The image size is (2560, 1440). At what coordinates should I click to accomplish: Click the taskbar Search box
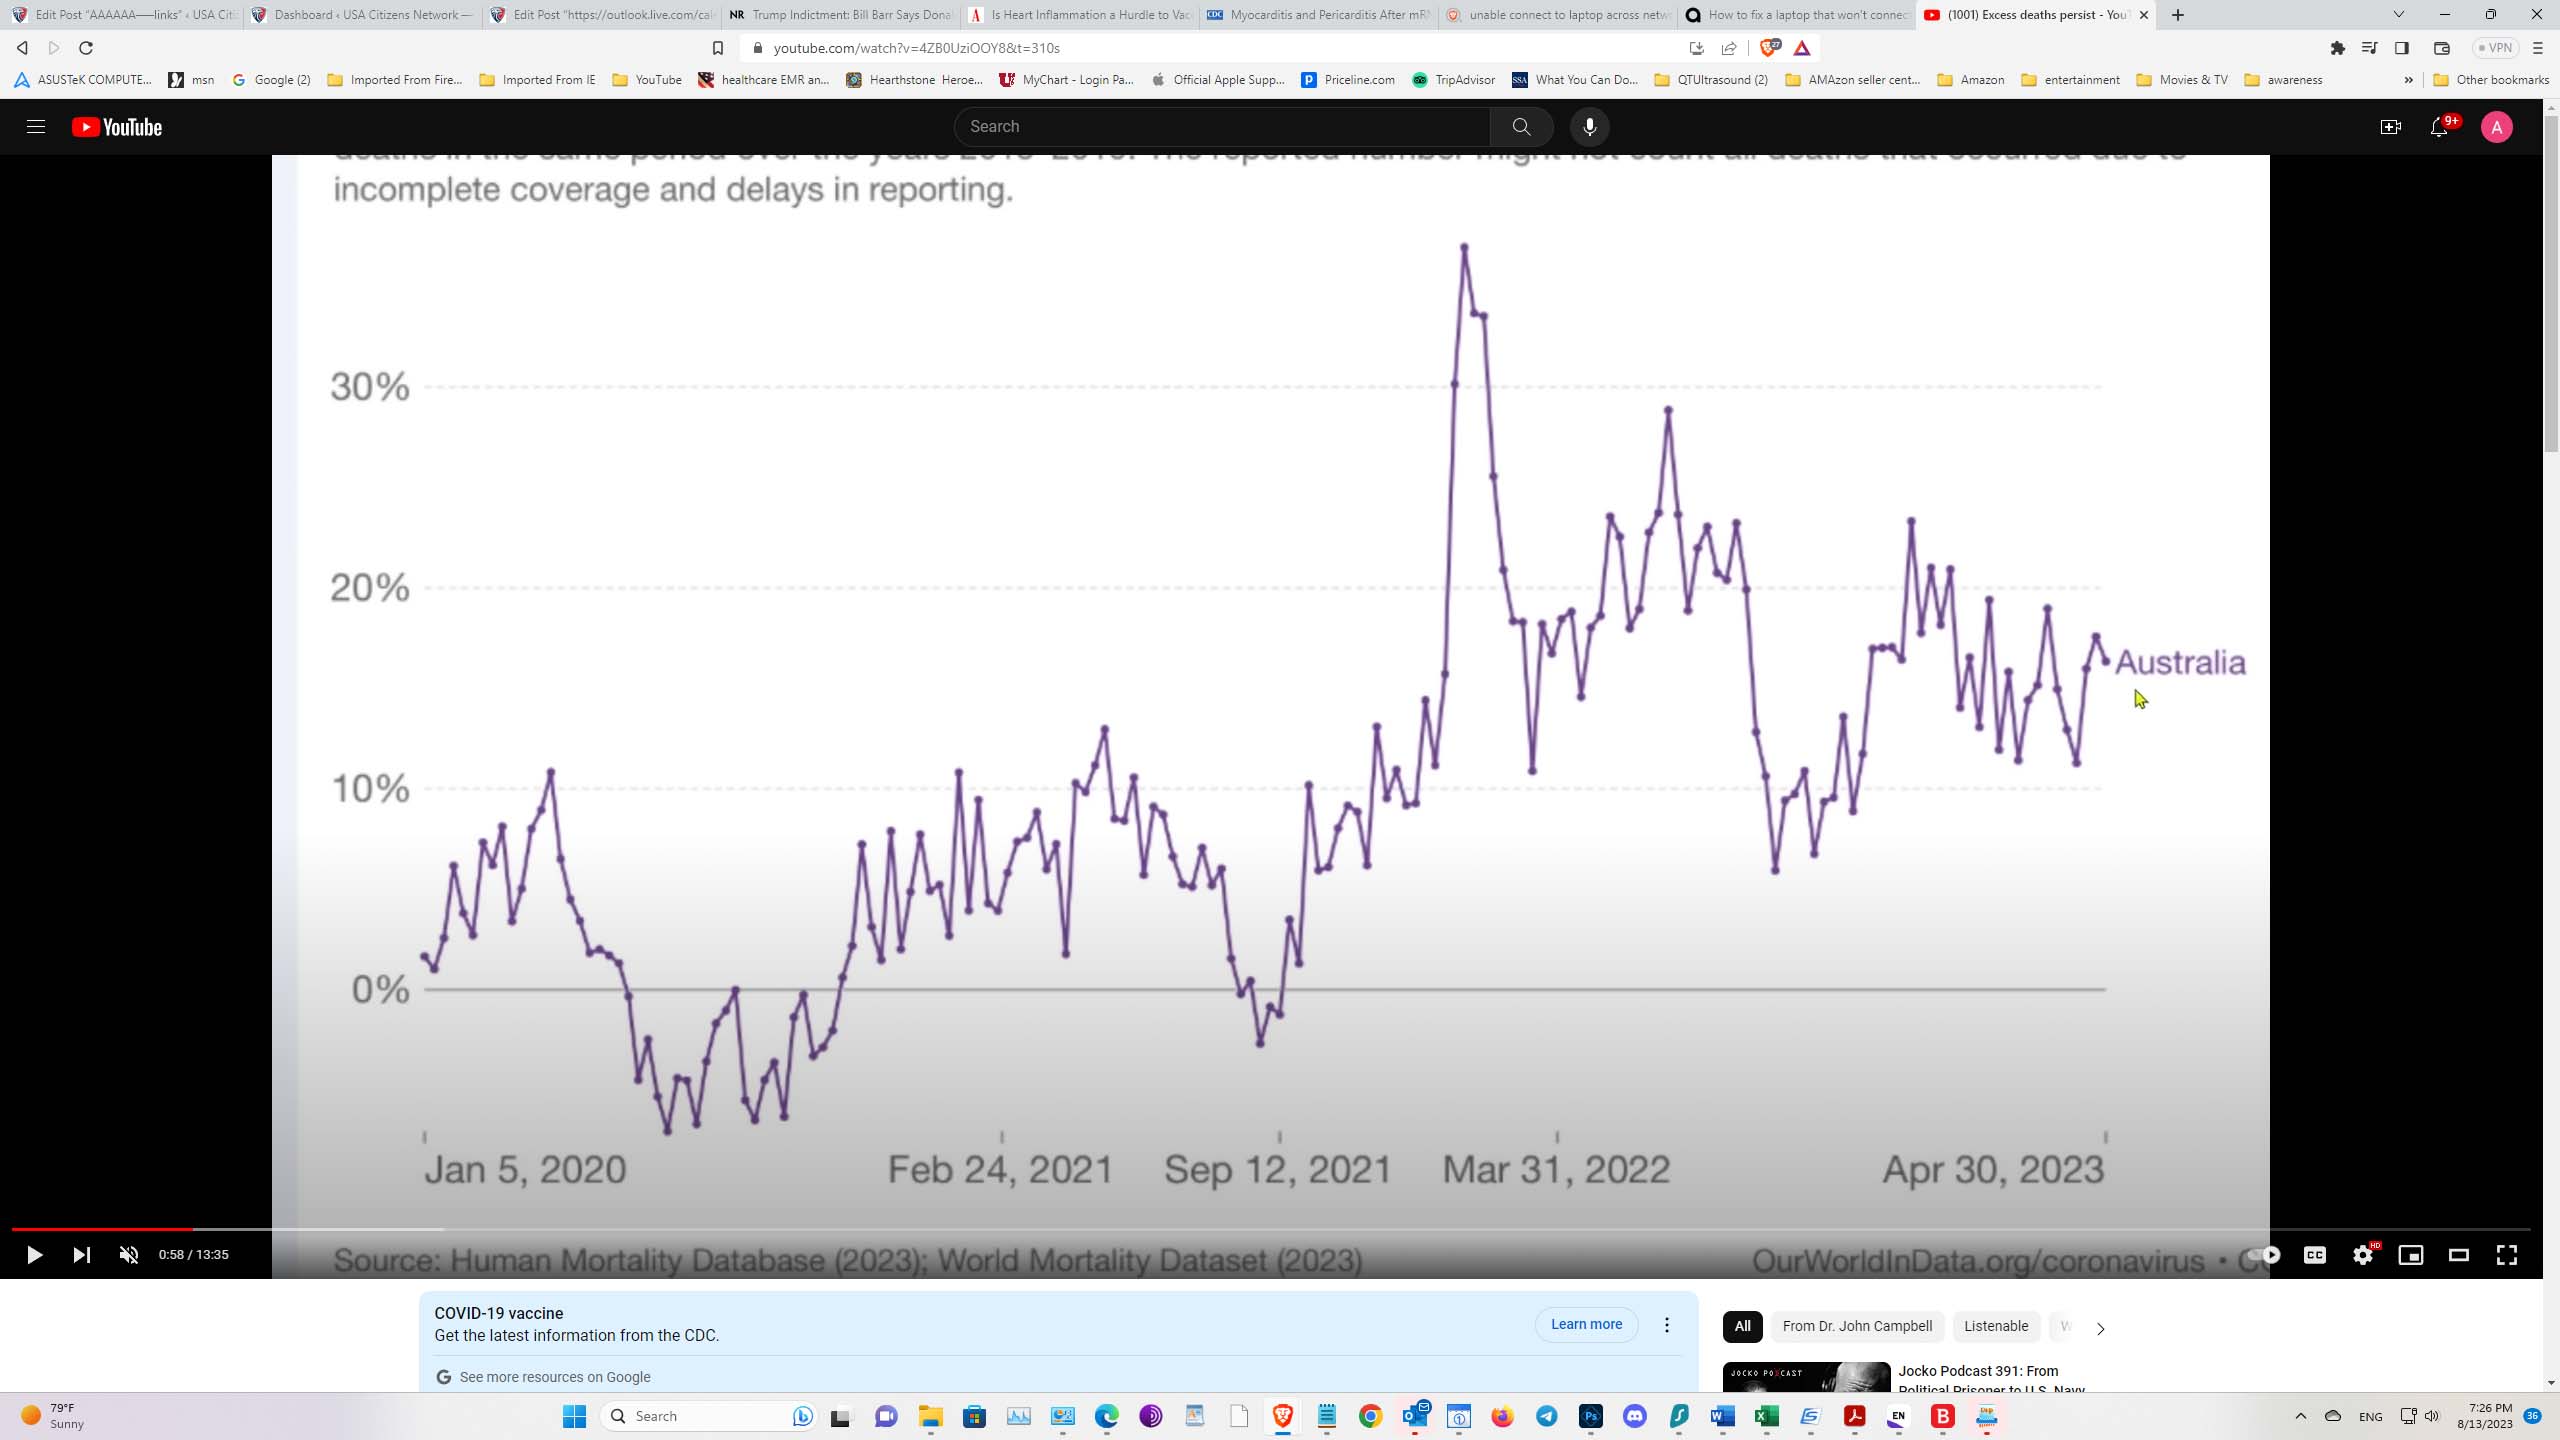708,1416
